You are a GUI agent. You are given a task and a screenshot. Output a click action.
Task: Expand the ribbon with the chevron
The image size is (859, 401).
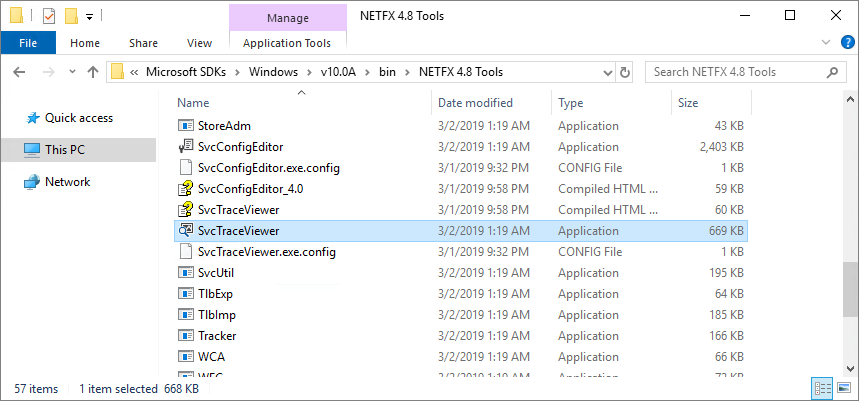(826, 43)
